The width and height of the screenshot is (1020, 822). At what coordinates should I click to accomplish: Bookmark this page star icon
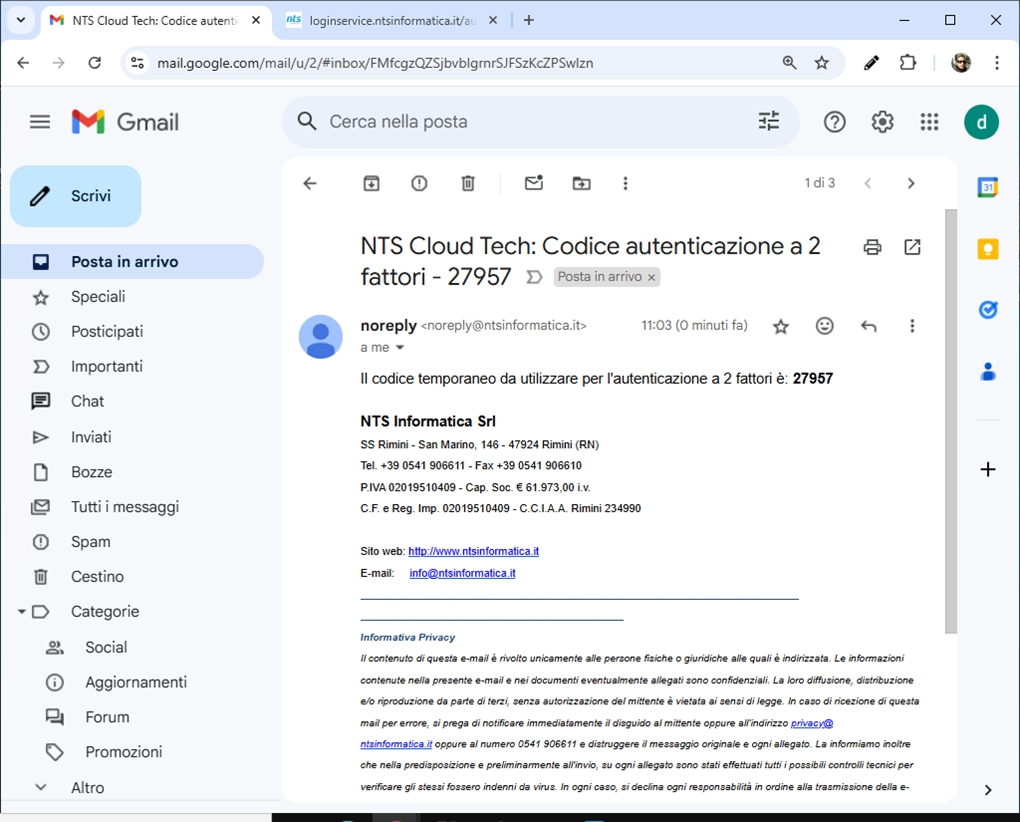click(x=822, y=63)
